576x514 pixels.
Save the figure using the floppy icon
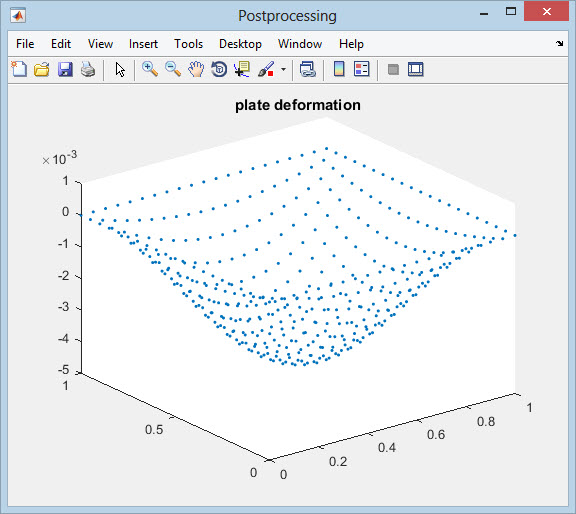pyautogui.click(x=65, y=69)
